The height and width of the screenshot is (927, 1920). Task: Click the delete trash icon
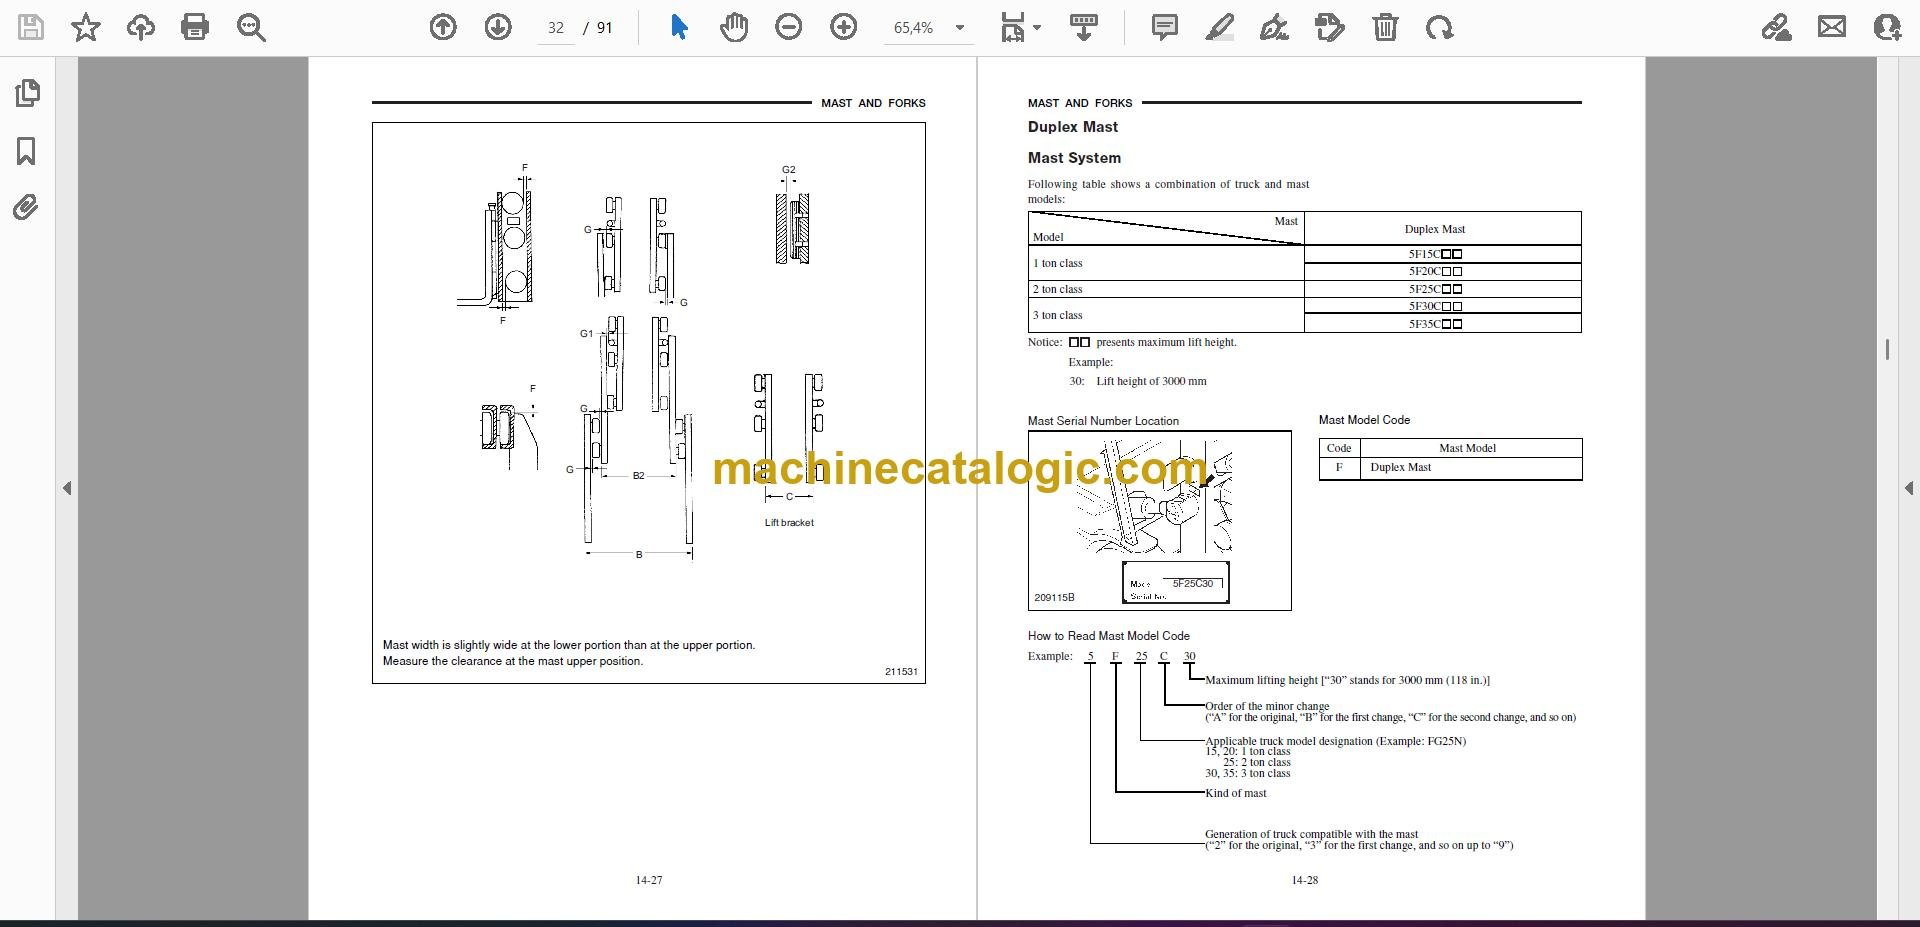coord(1385,27)
